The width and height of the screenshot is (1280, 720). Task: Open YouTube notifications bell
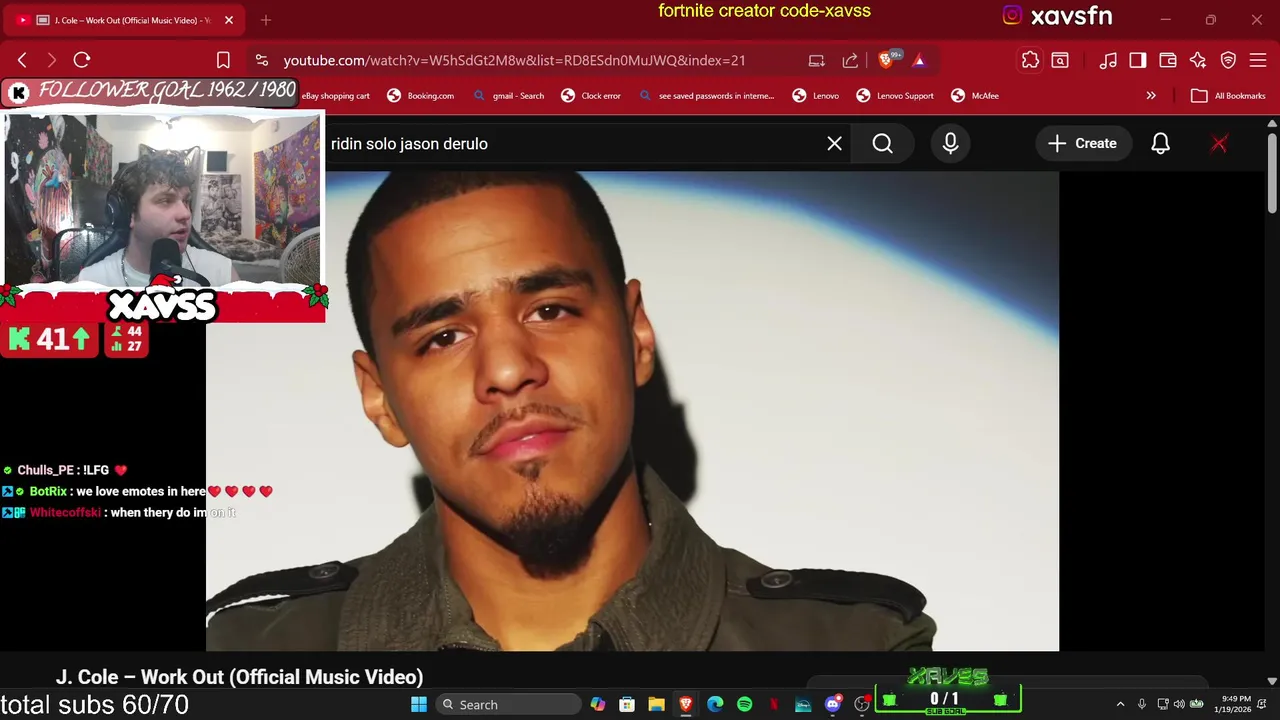tap(1160, 144)
